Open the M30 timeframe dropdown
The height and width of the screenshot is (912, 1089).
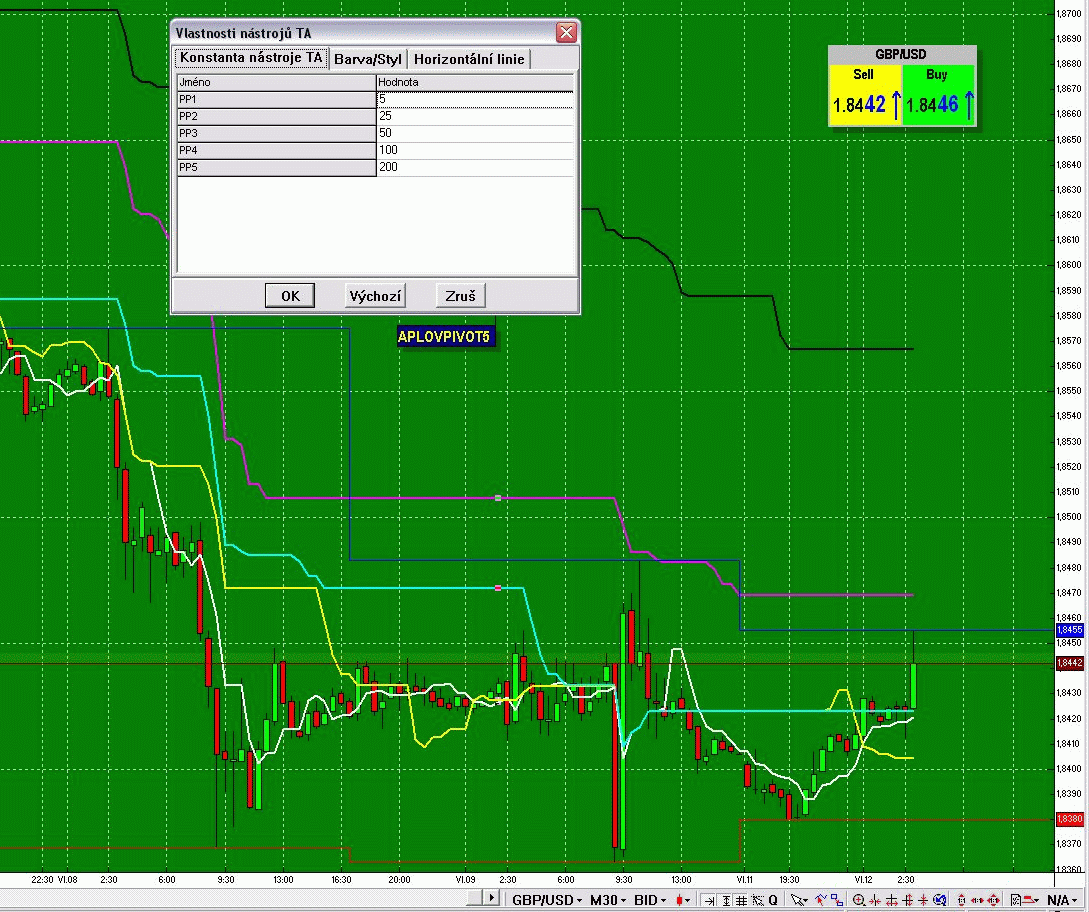point(608,899)
